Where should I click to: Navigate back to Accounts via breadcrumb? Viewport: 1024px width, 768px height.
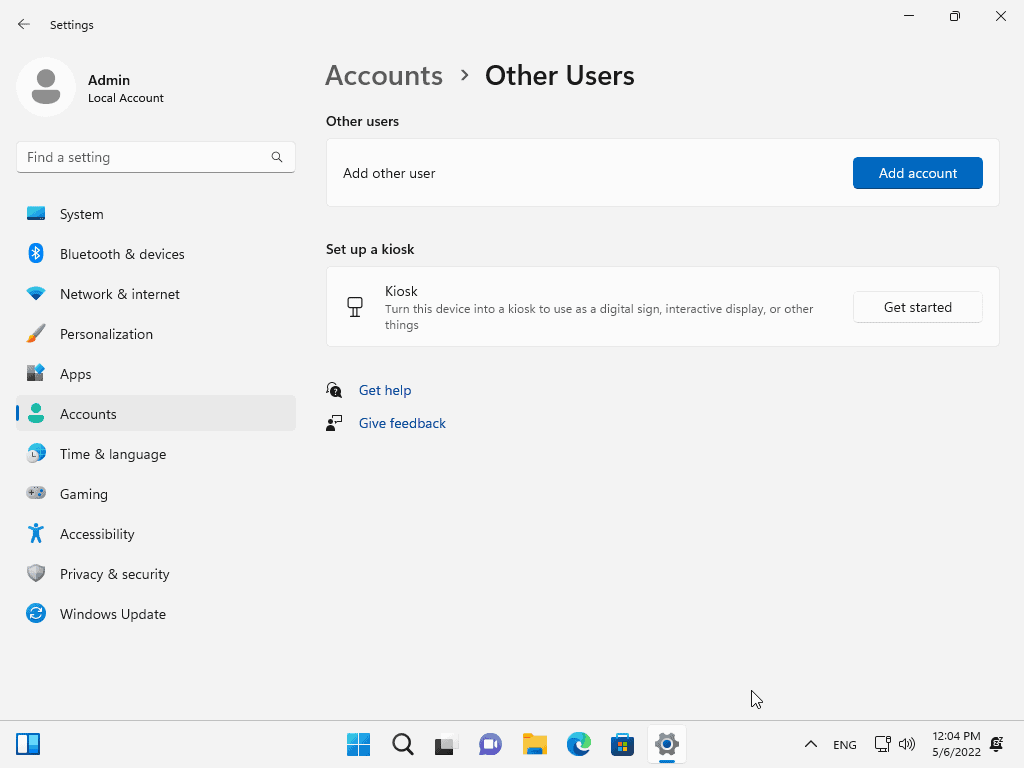(x=384, y=75)
